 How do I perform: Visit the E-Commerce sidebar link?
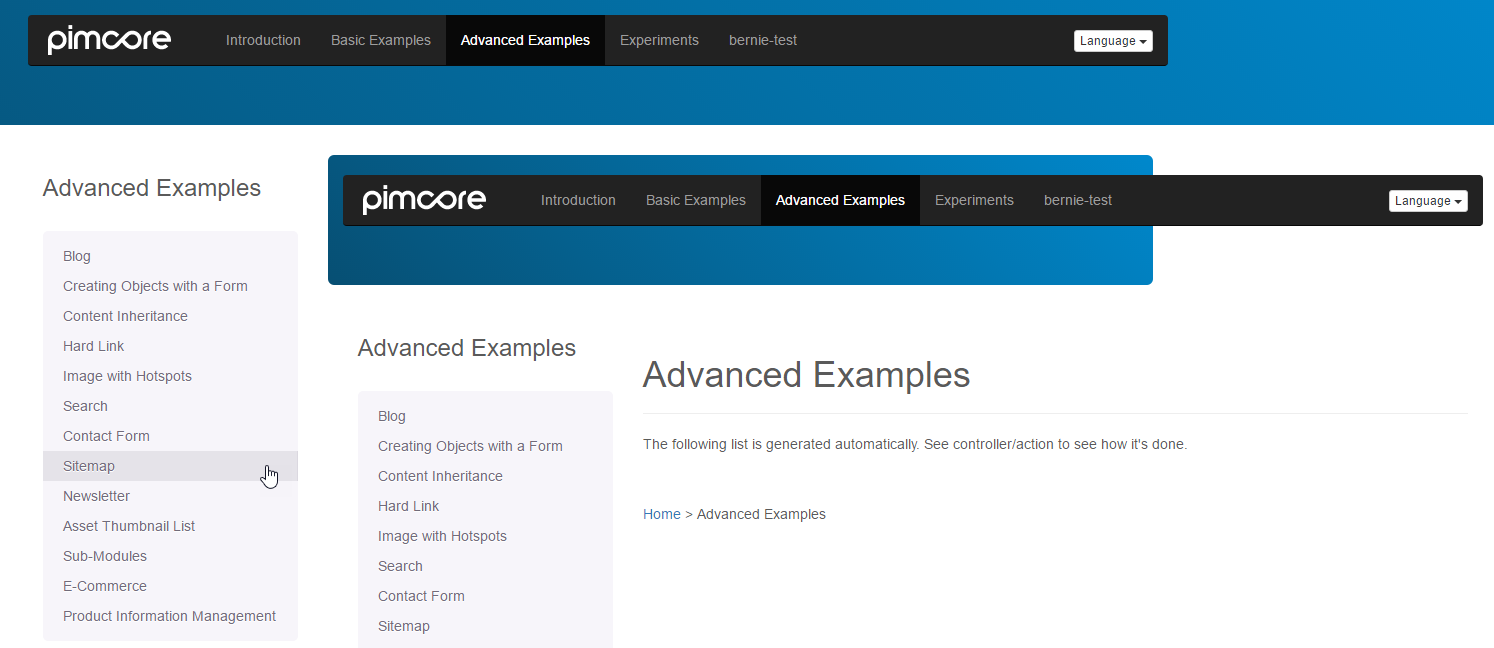tap(105, 586)
